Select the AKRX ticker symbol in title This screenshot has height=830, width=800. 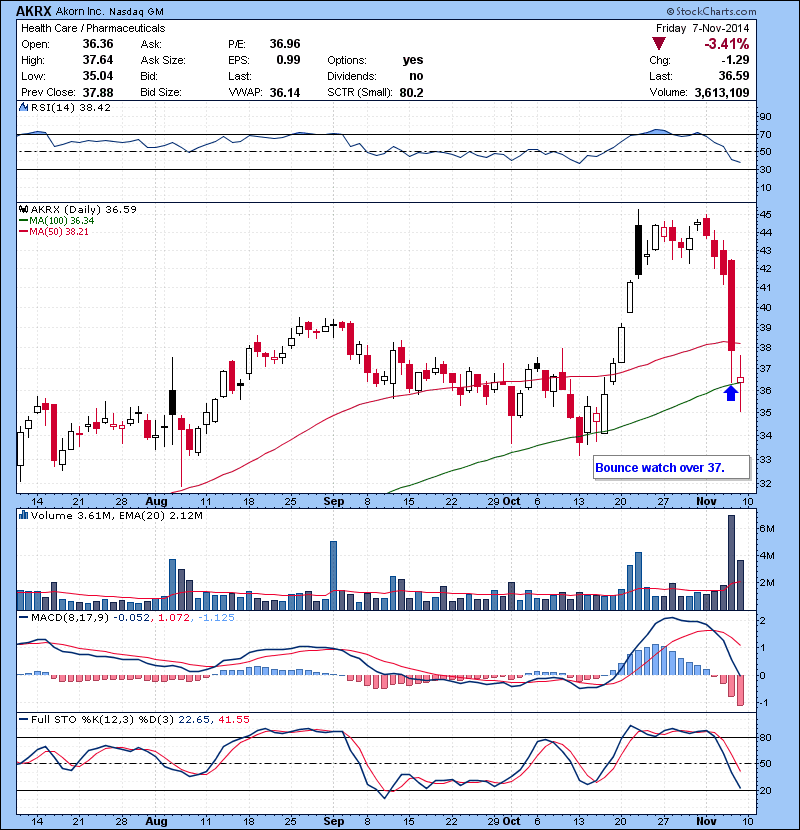[34, 11]
